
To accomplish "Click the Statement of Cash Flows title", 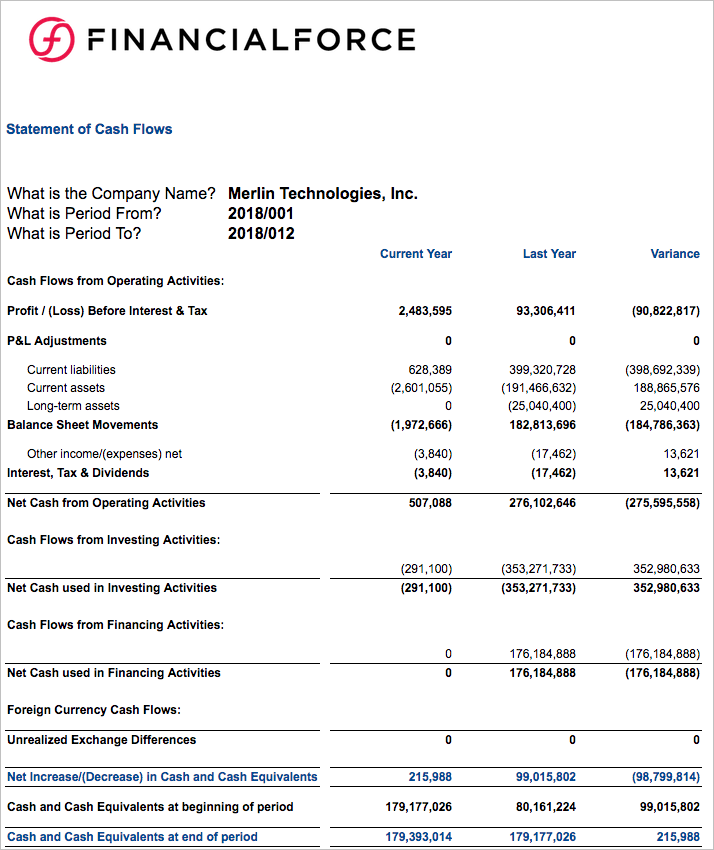I will click(89, 129).
